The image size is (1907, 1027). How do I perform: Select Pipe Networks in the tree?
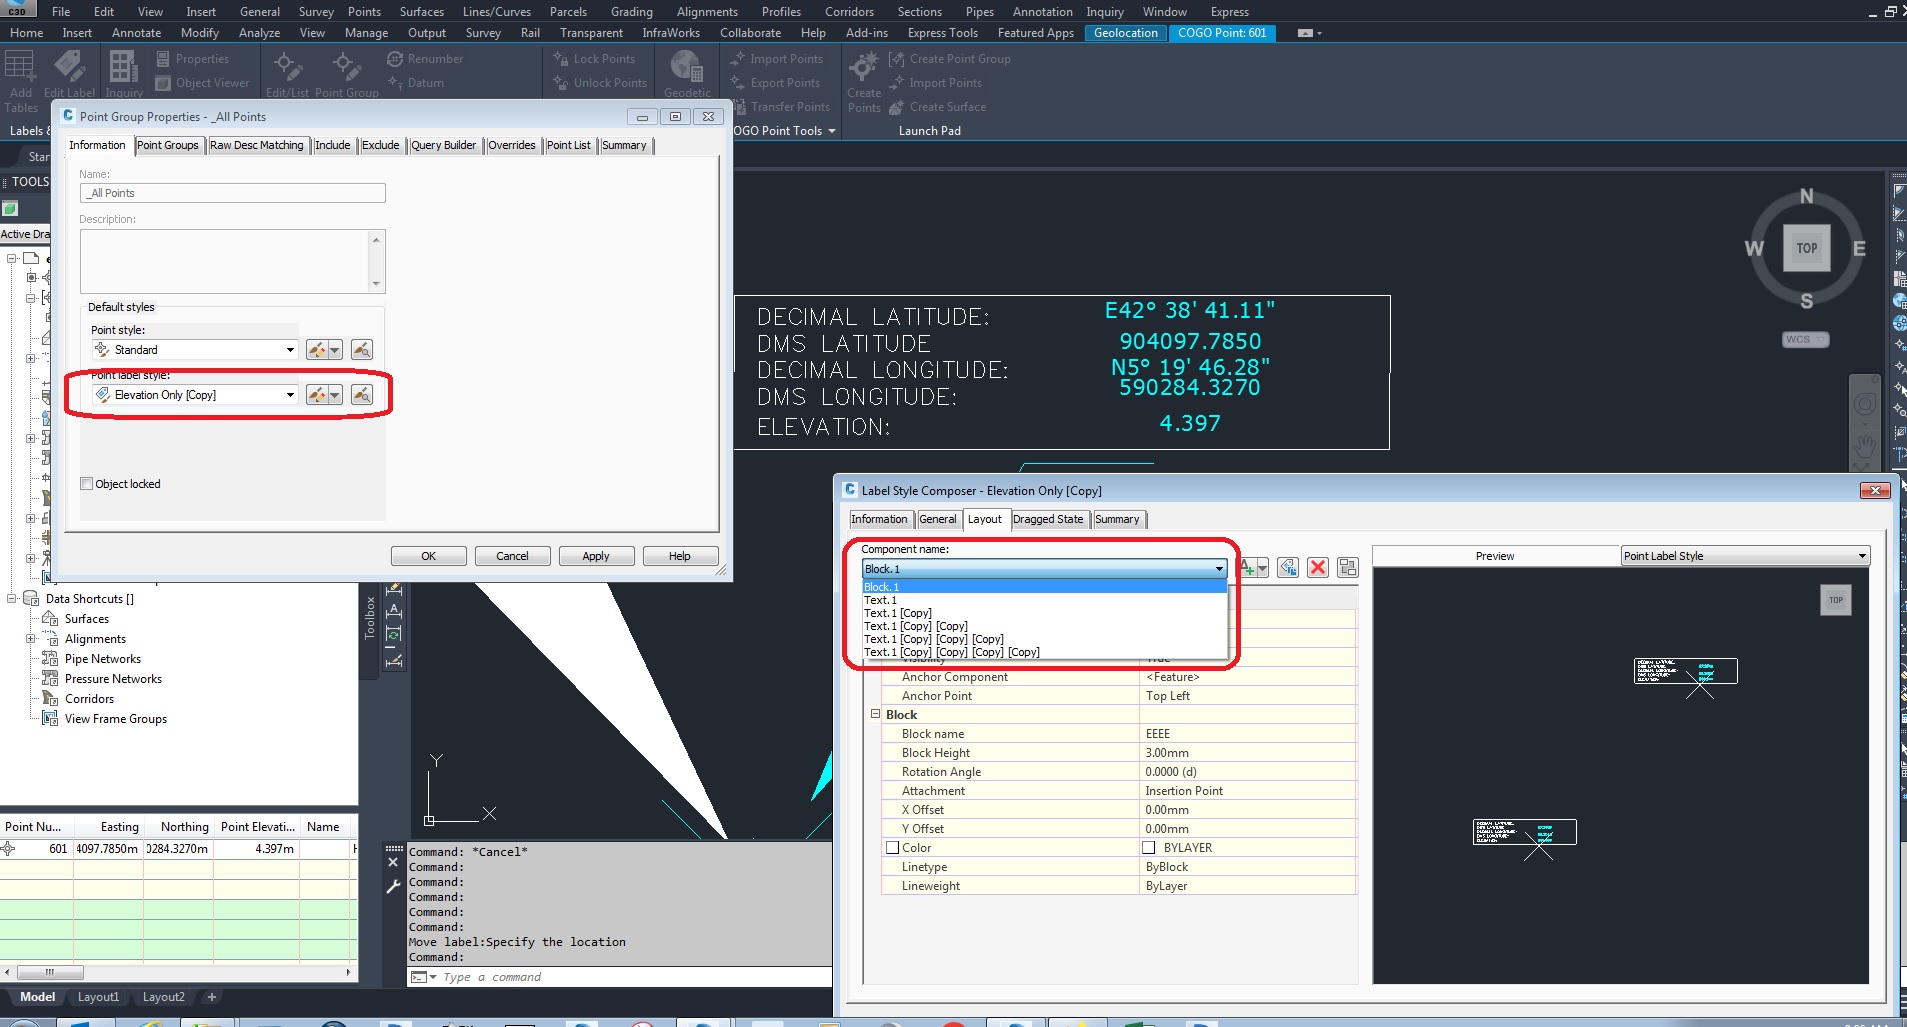coord(103,659)
